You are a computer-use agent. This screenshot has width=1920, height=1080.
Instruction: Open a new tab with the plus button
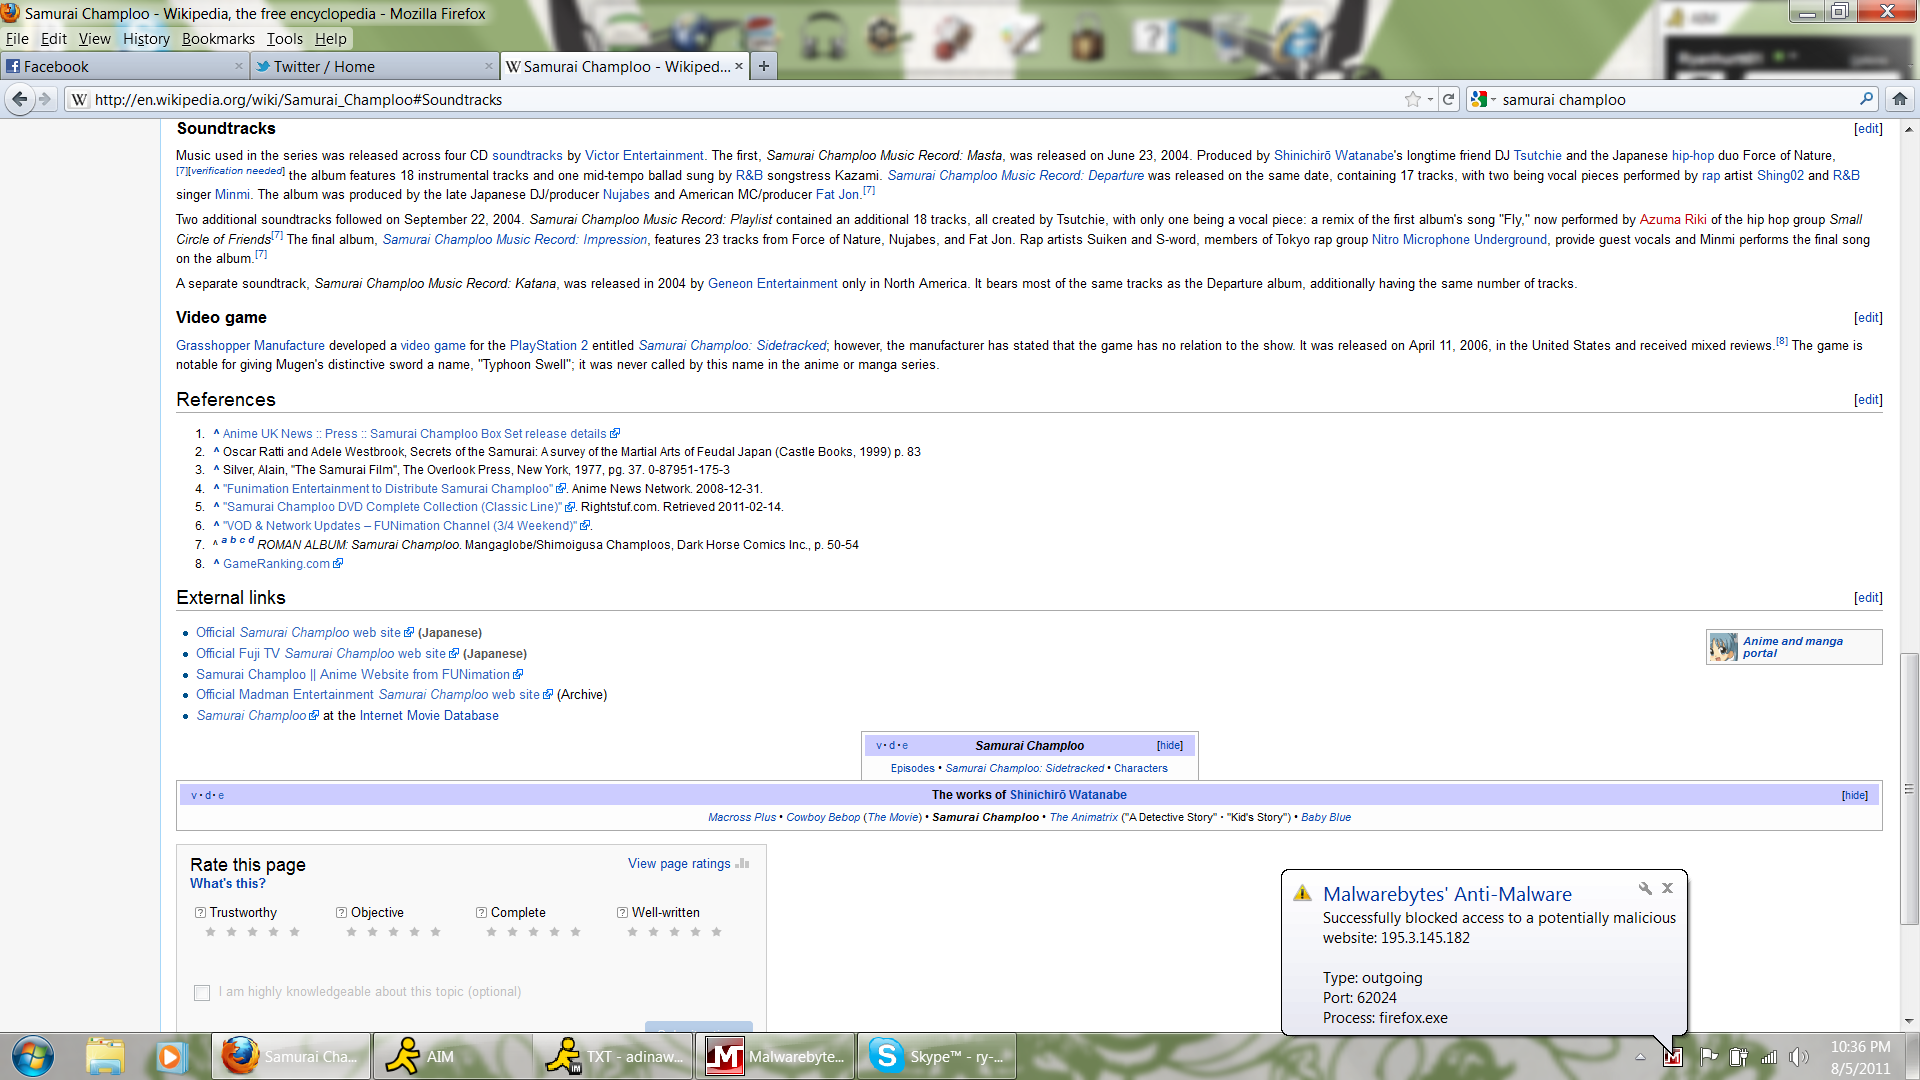click(763, 66)
